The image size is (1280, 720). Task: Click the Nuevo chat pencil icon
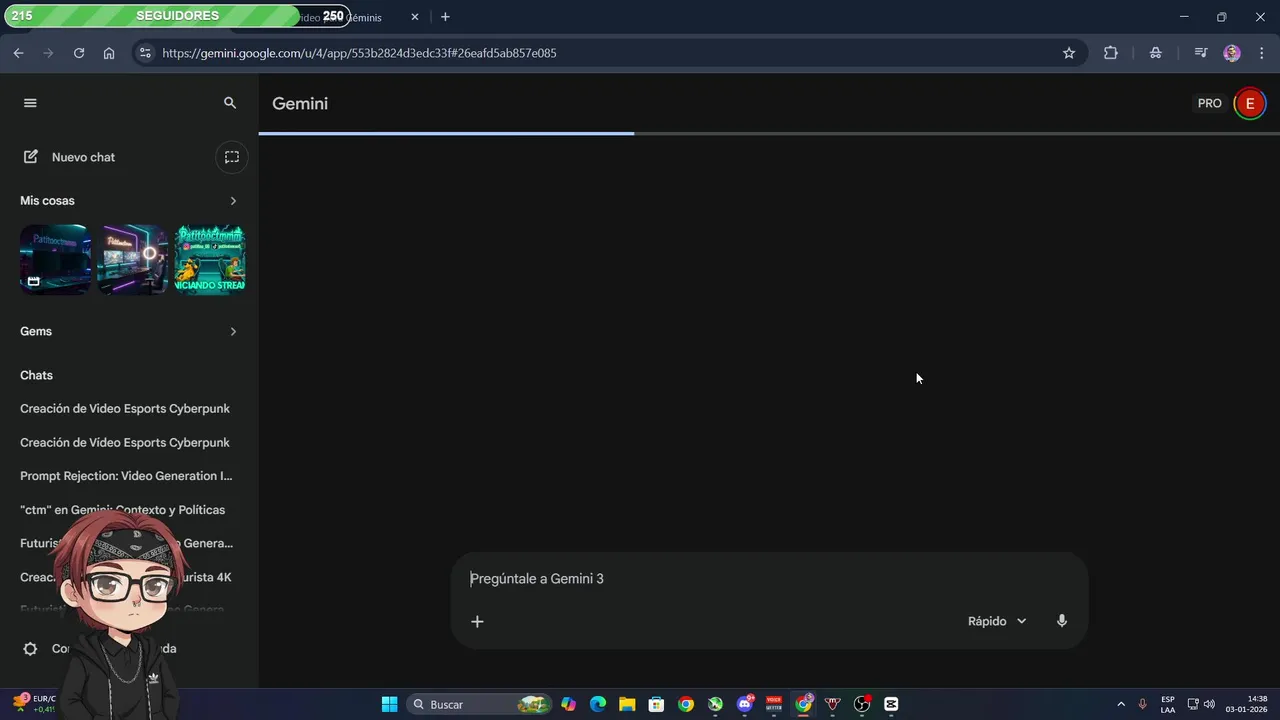[31, 157]
